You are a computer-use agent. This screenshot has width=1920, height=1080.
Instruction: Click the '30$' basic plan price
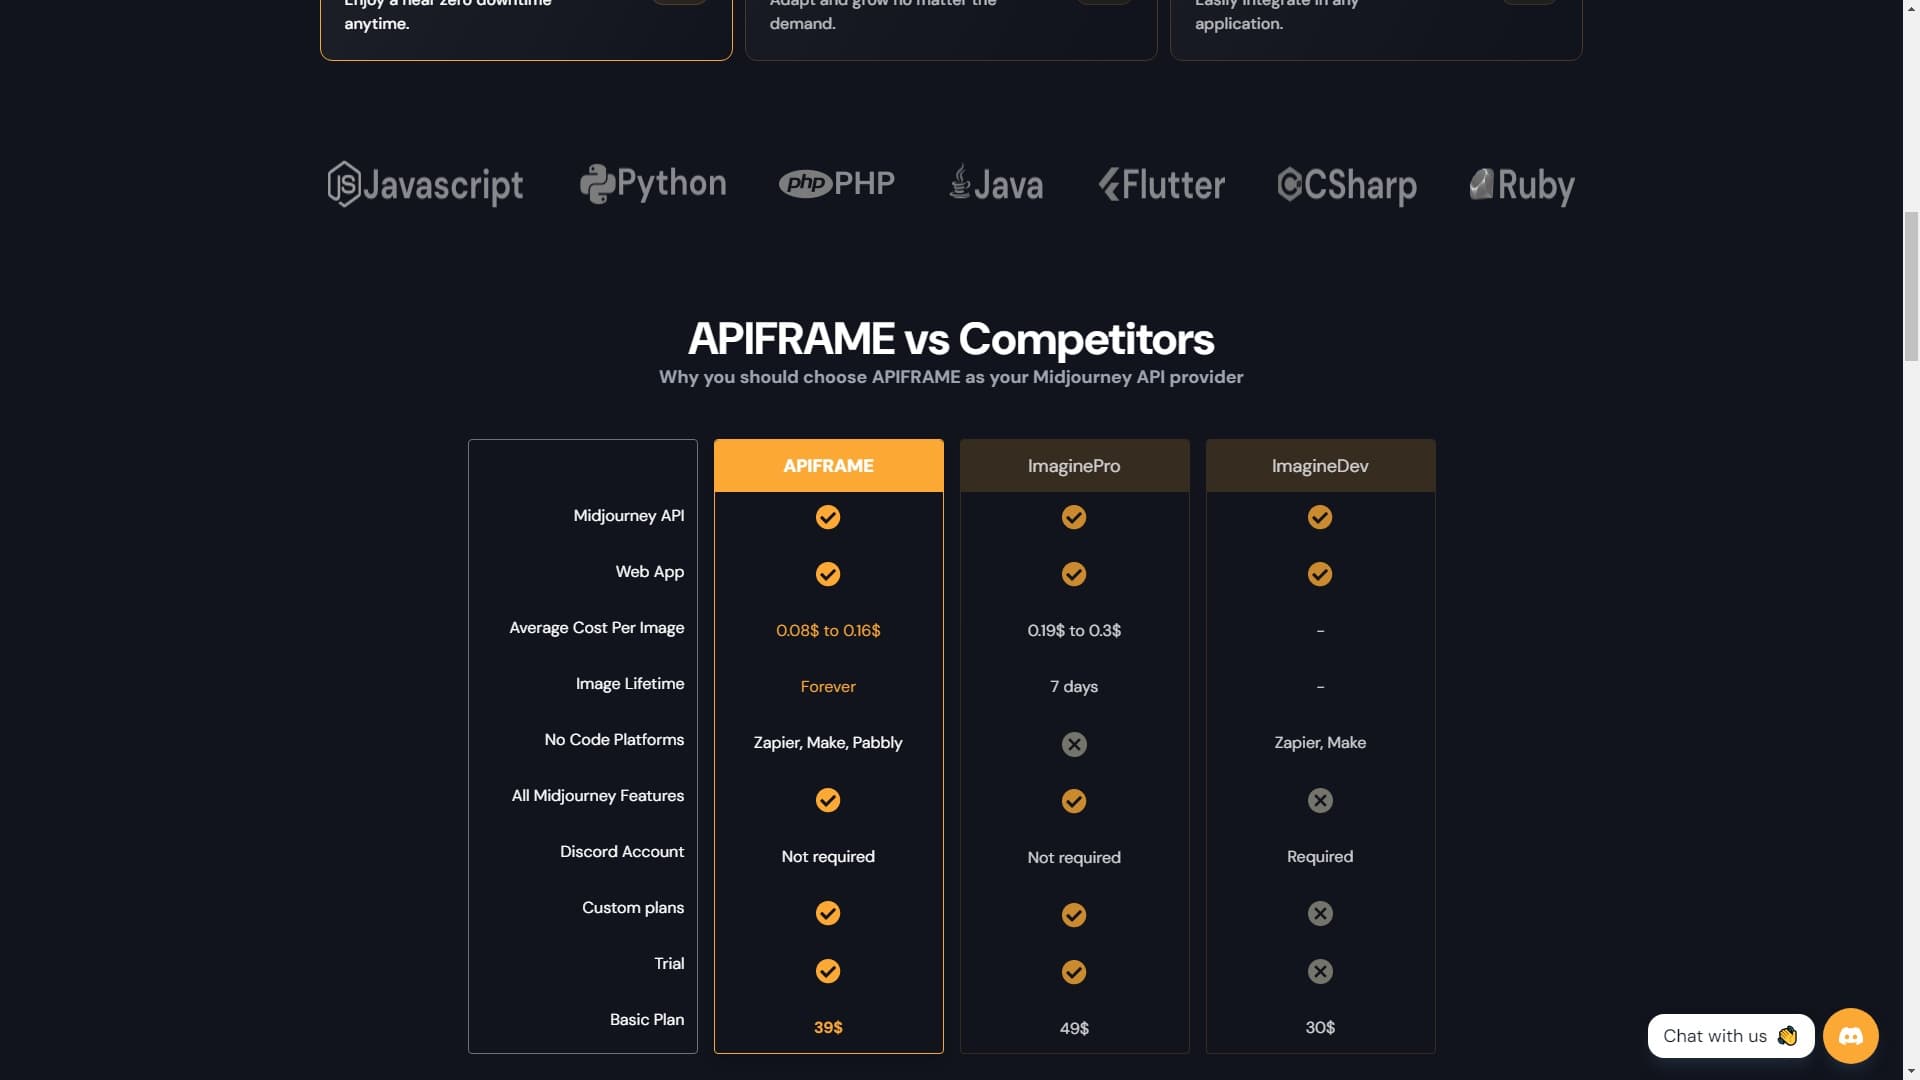[x=1320, y=1027]
